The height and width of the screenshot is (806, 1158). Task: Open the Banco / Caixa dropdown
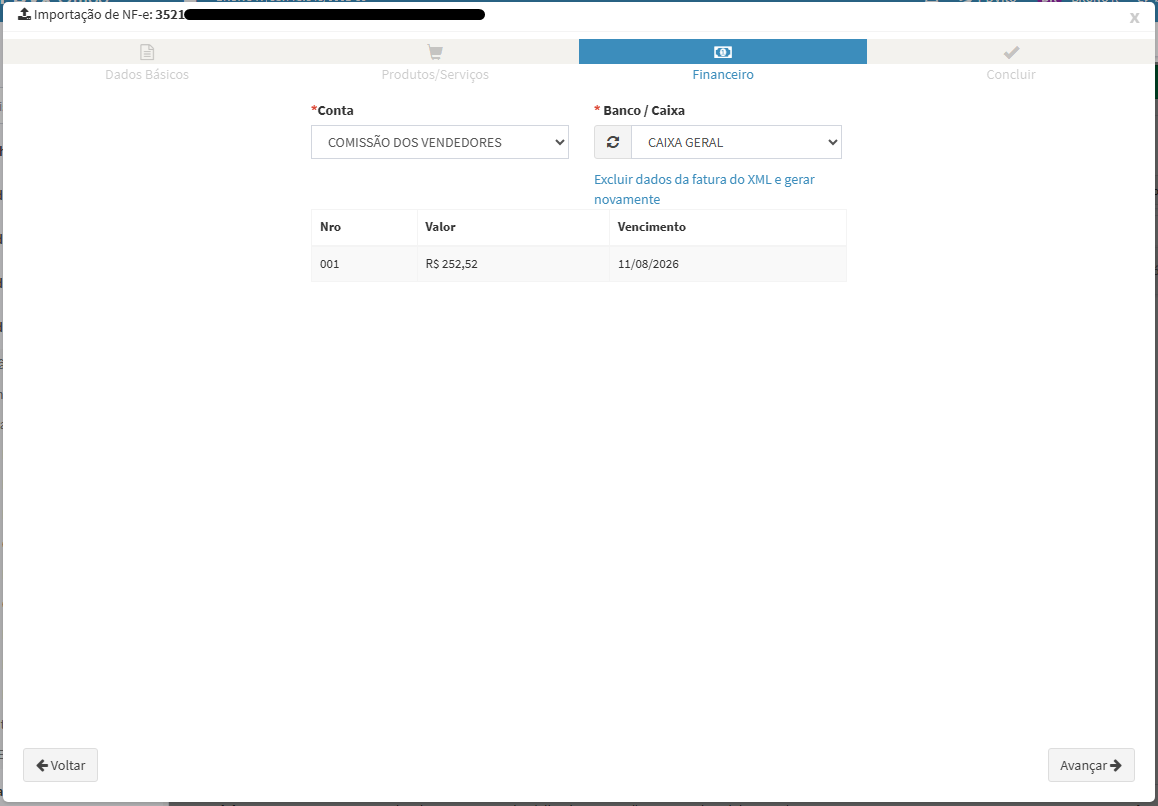736,143
